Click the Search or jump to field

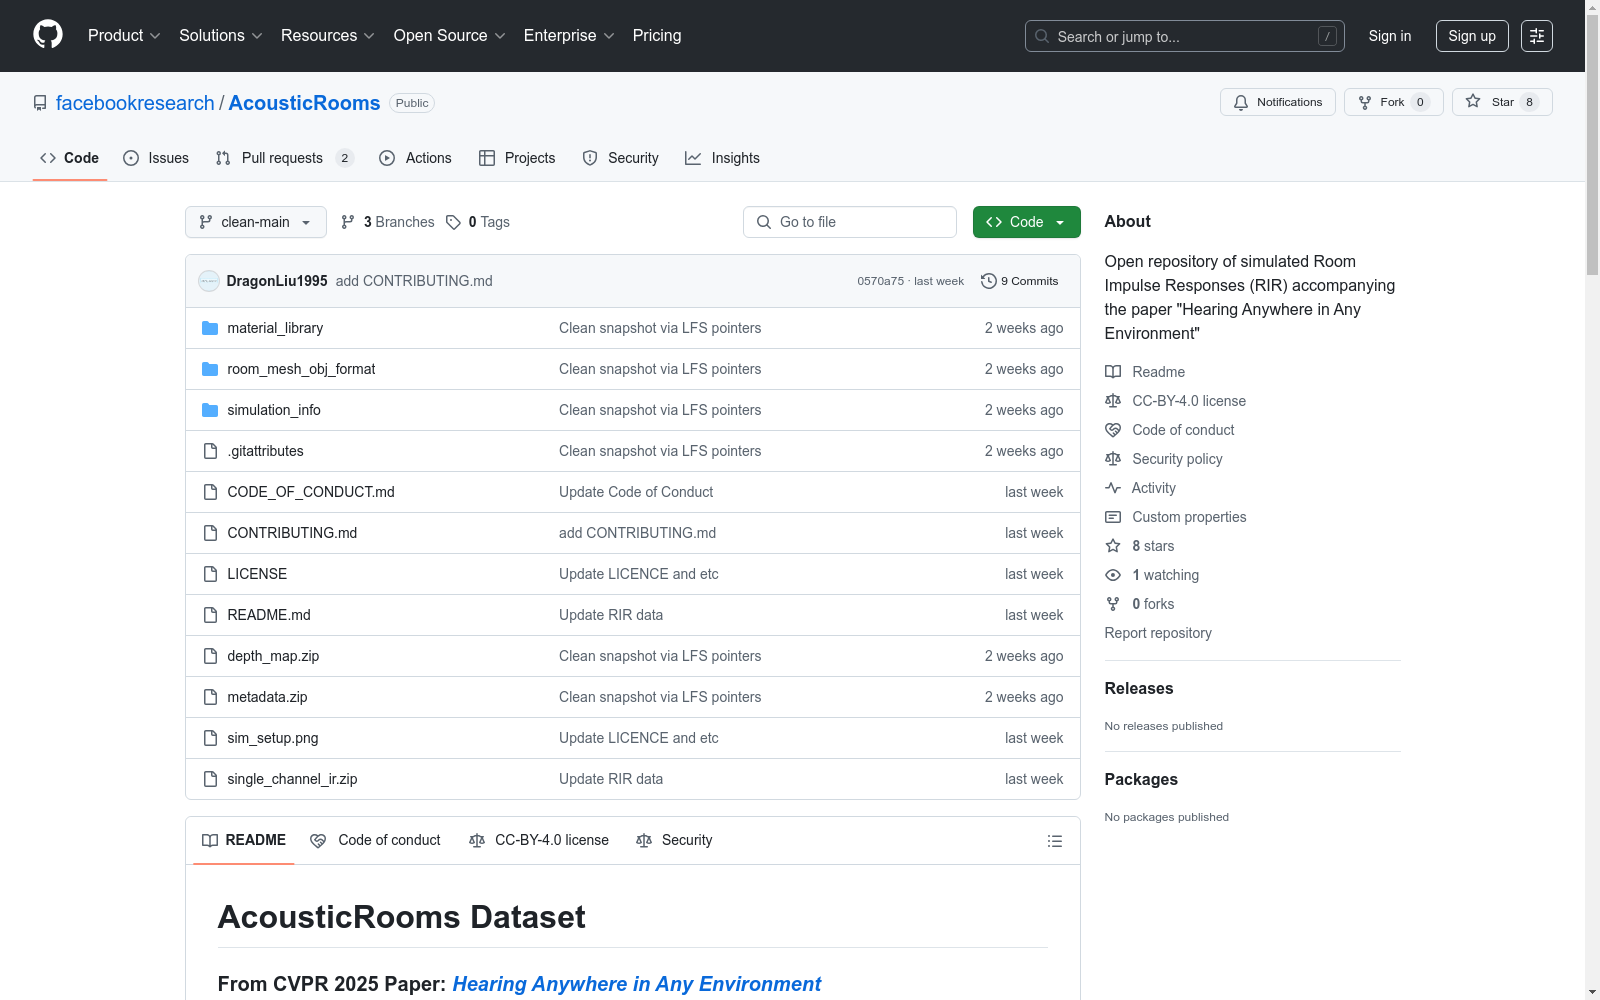tap(1185, 36)
